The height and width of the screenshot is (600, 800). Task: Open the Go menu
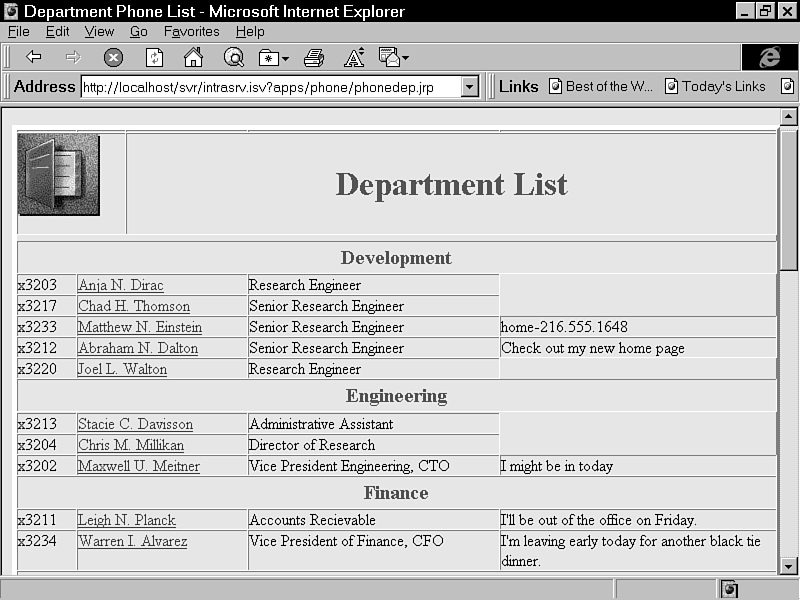tap(138, 32)
